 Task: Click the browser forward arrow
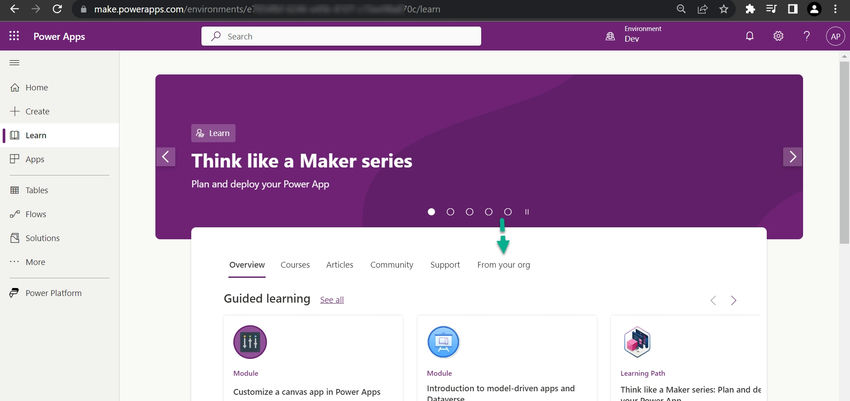pyautogui.click(x=36, y=9)
